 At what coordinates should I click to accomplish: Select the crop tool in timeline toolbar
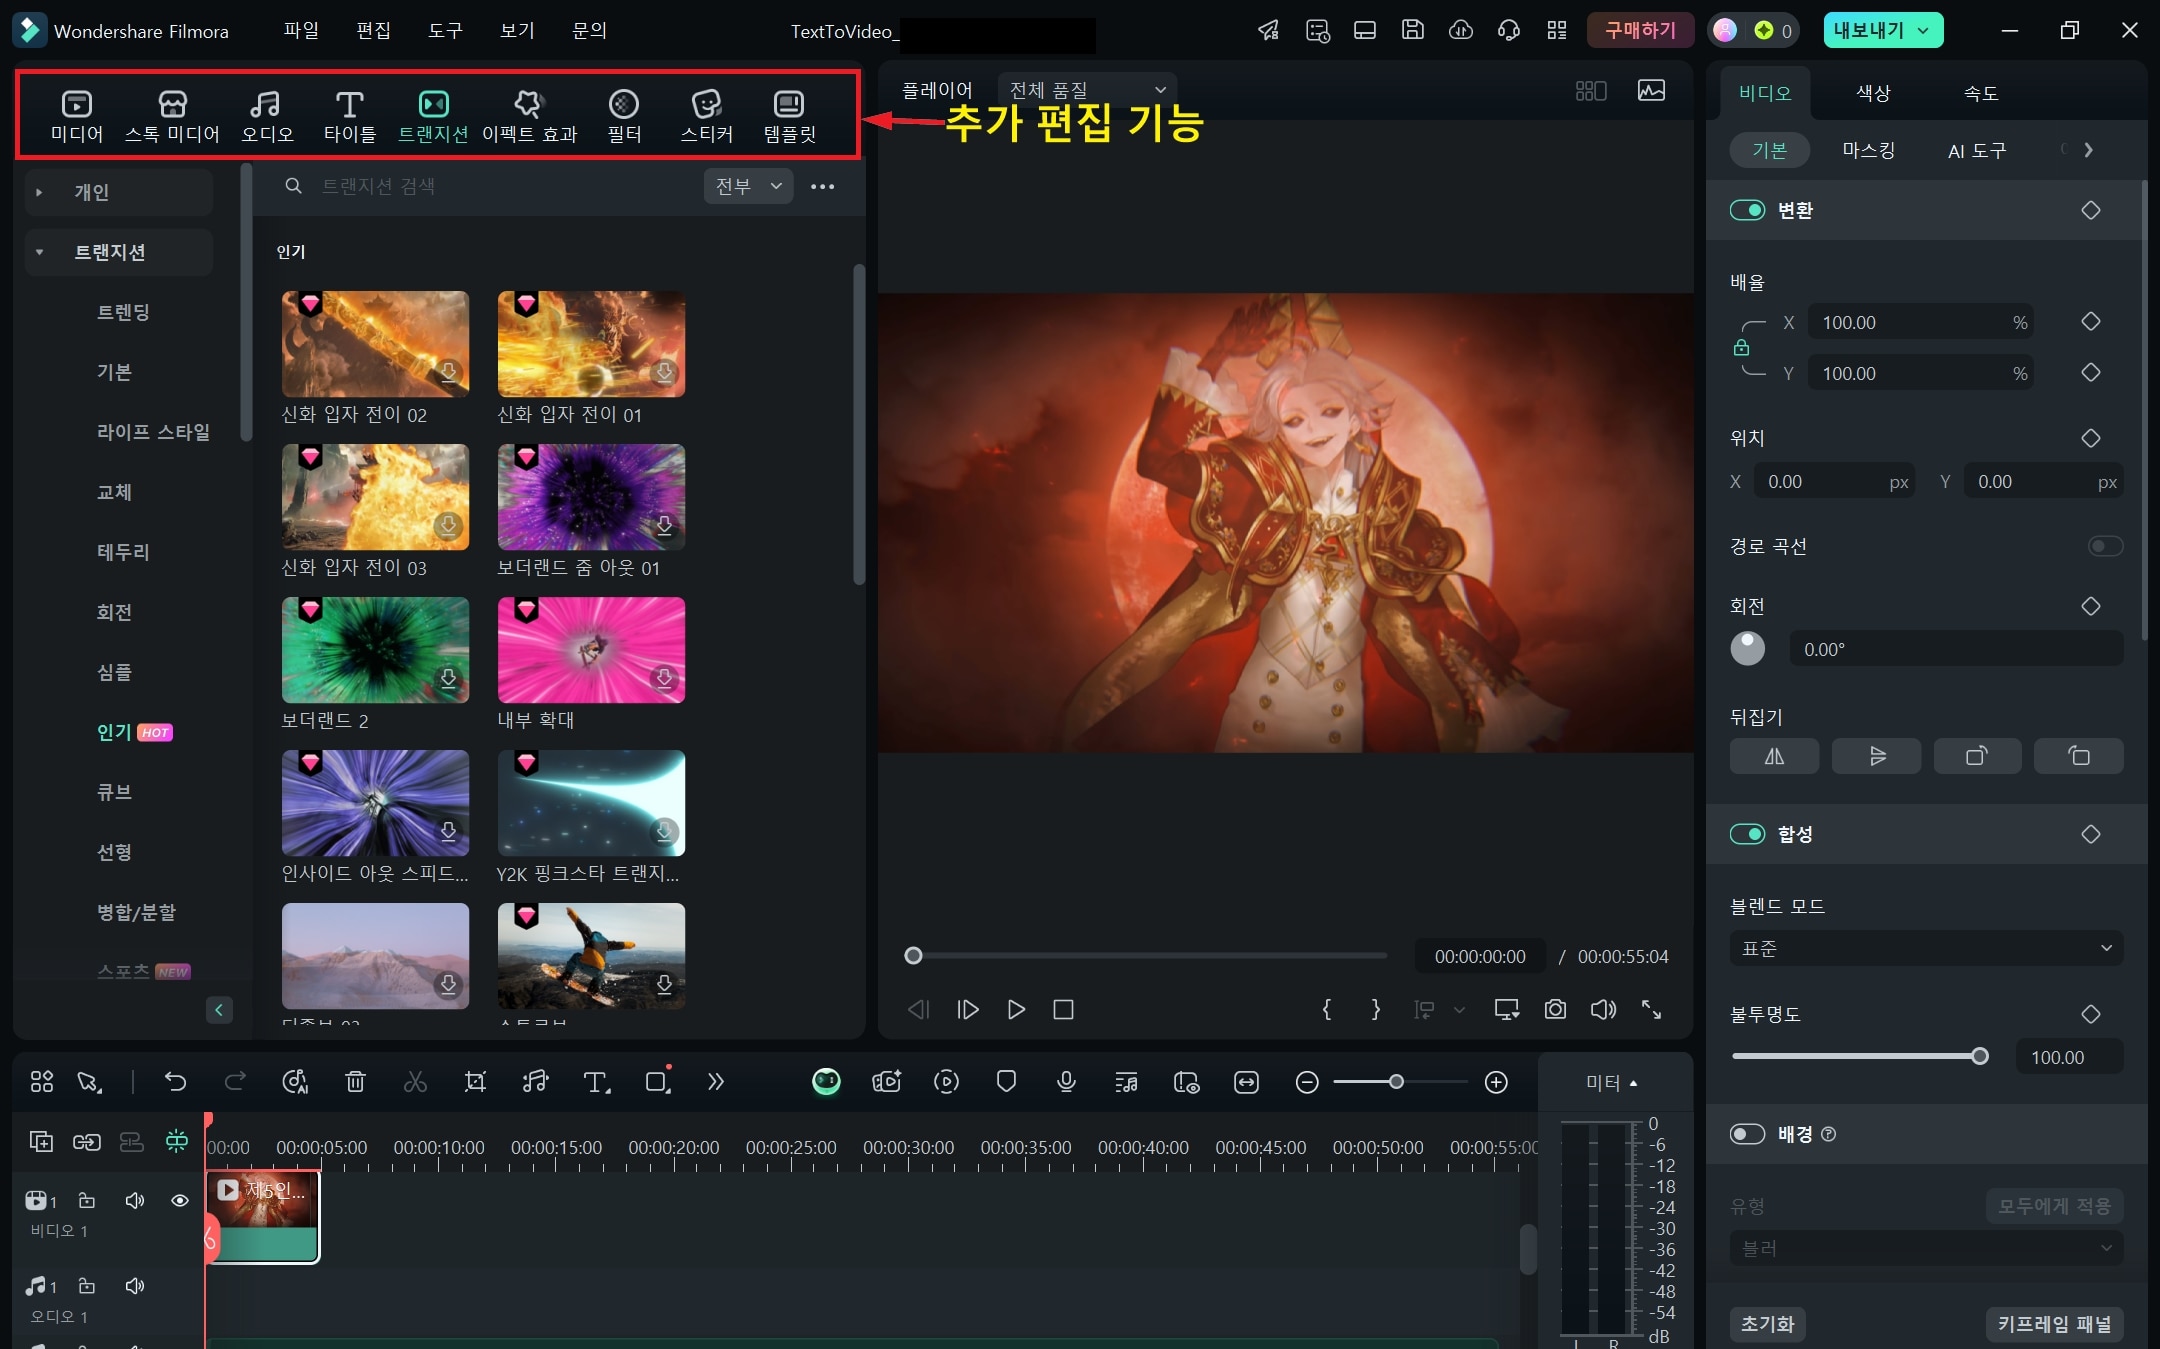[475, 1082]
